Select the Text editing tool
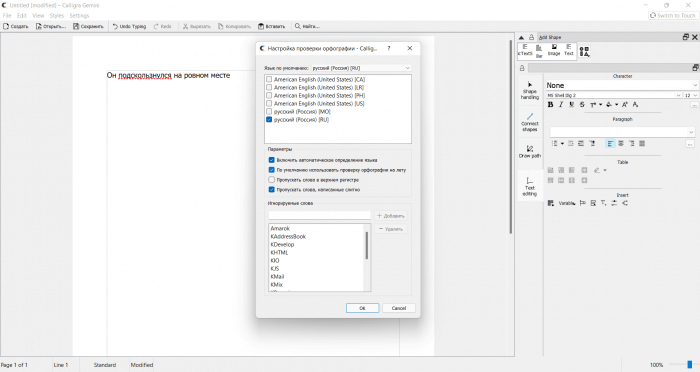The height and width of the screenshot is (372, 700). (x=530, y=186)
